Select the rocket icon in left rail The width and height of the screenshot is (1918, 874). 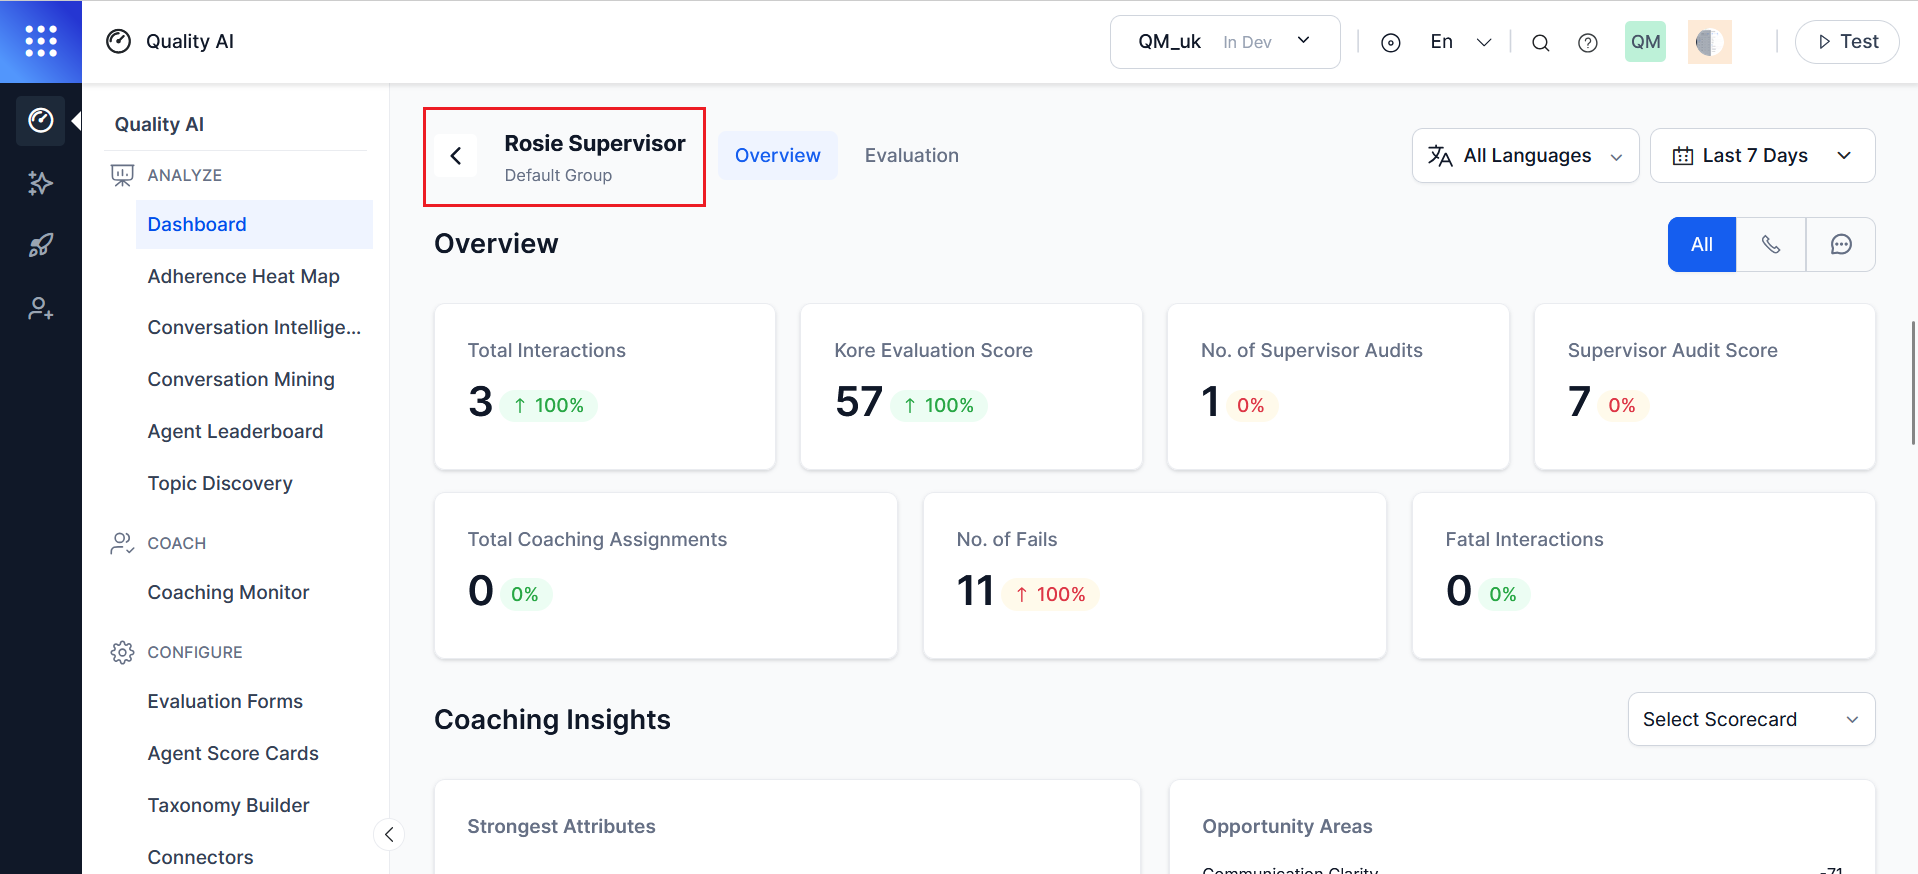(40, 245)
